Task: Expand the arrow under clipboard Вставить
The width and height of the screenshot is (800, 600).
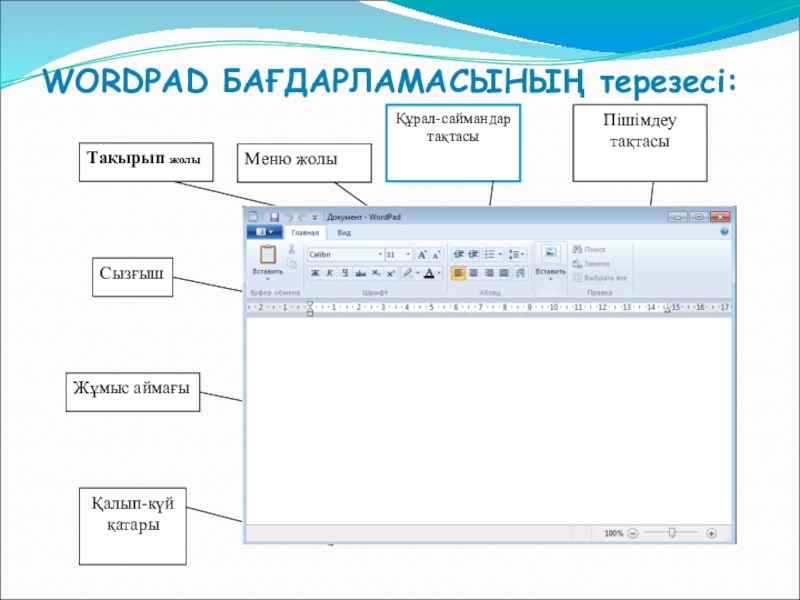Action: (x=267, y=280)
